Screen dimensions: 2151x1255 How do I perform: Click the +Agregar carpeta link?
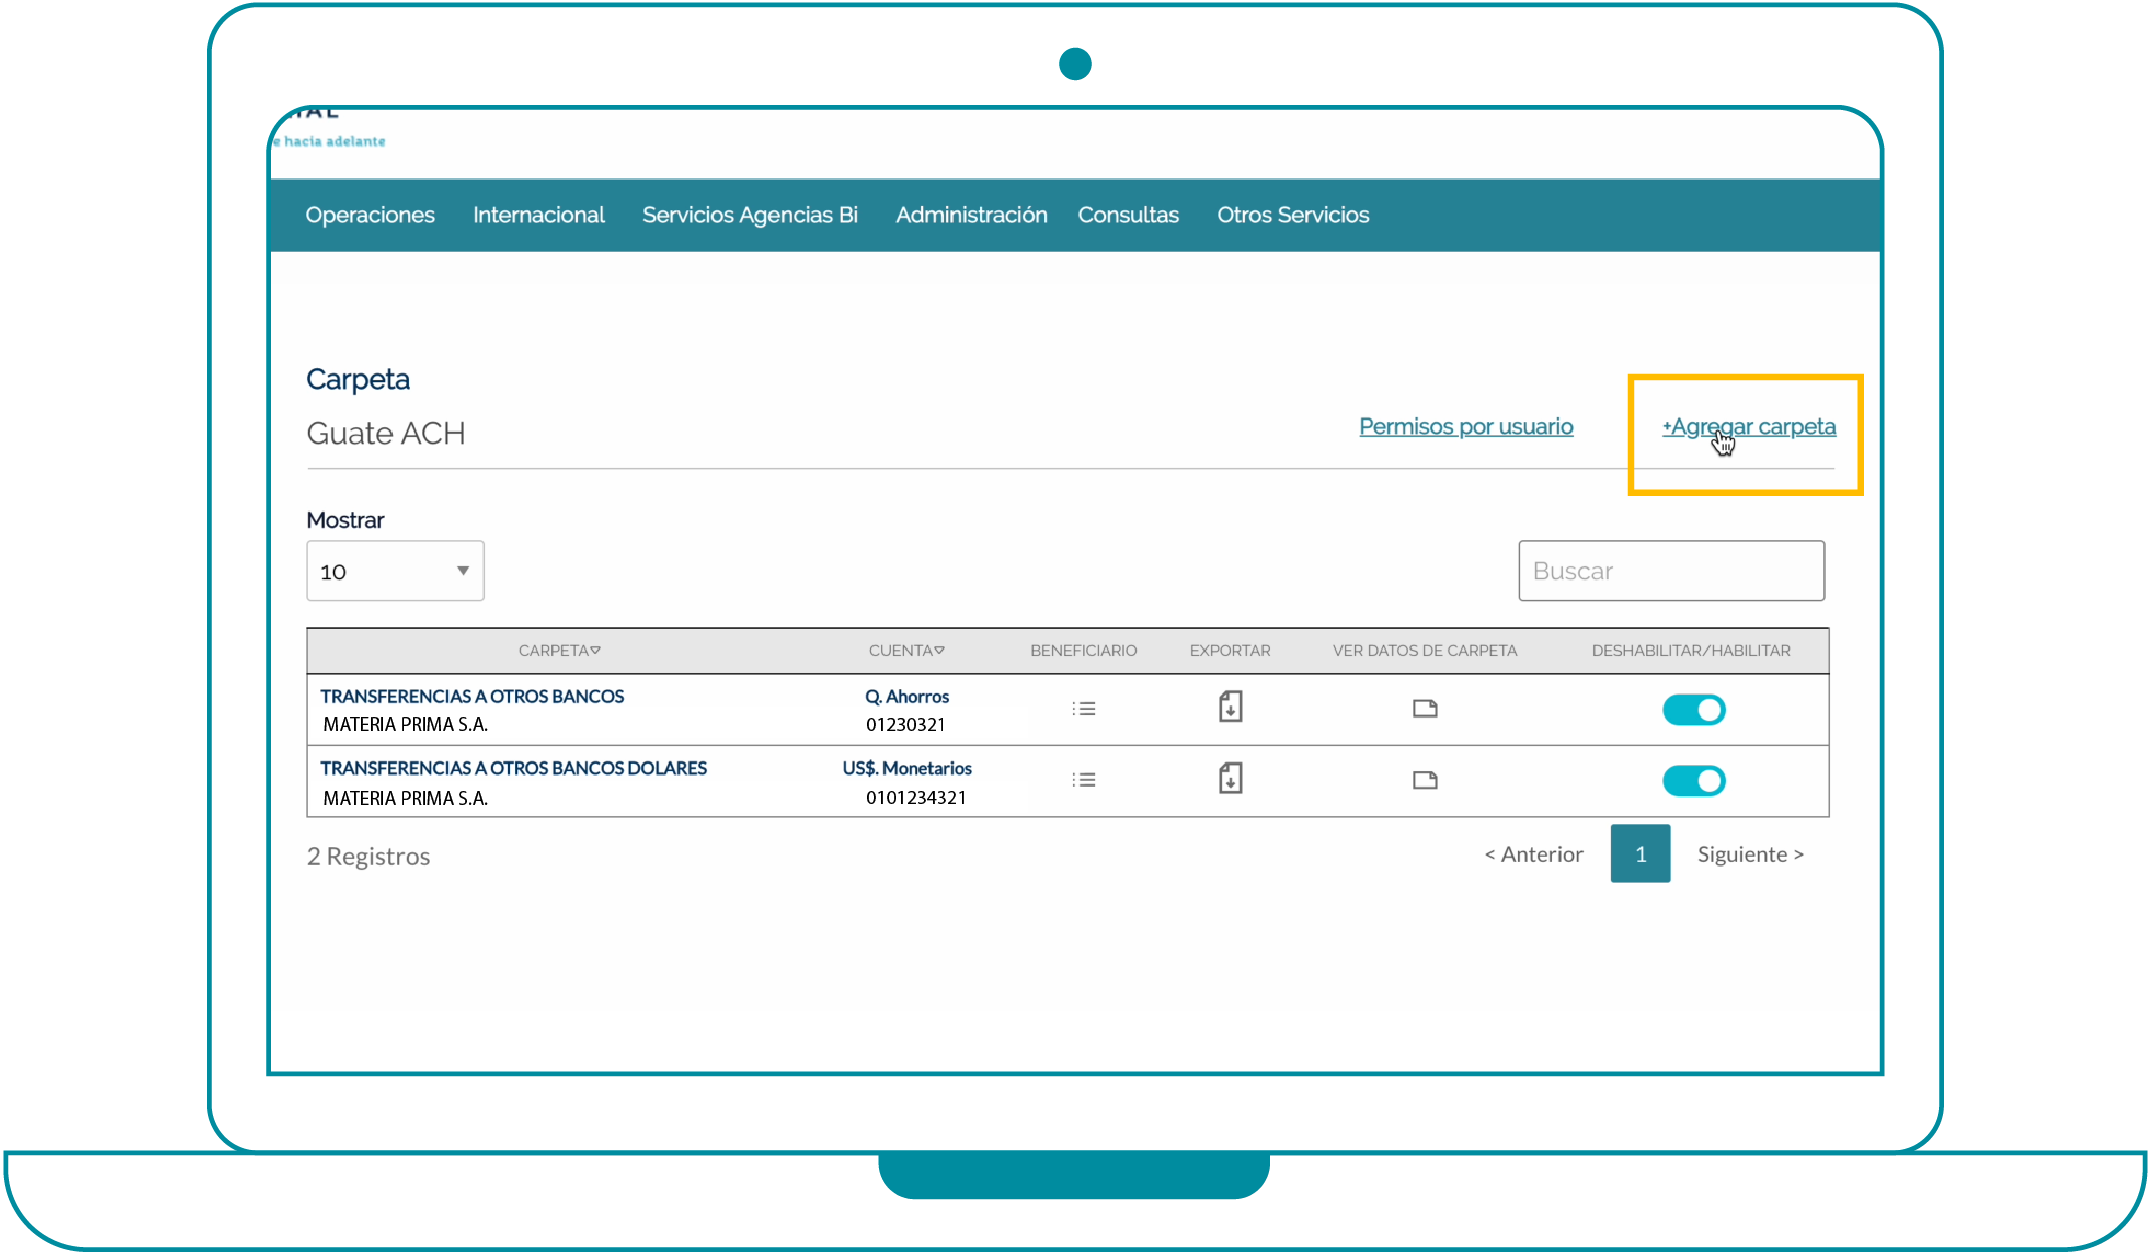click(x=1749, y=427)
